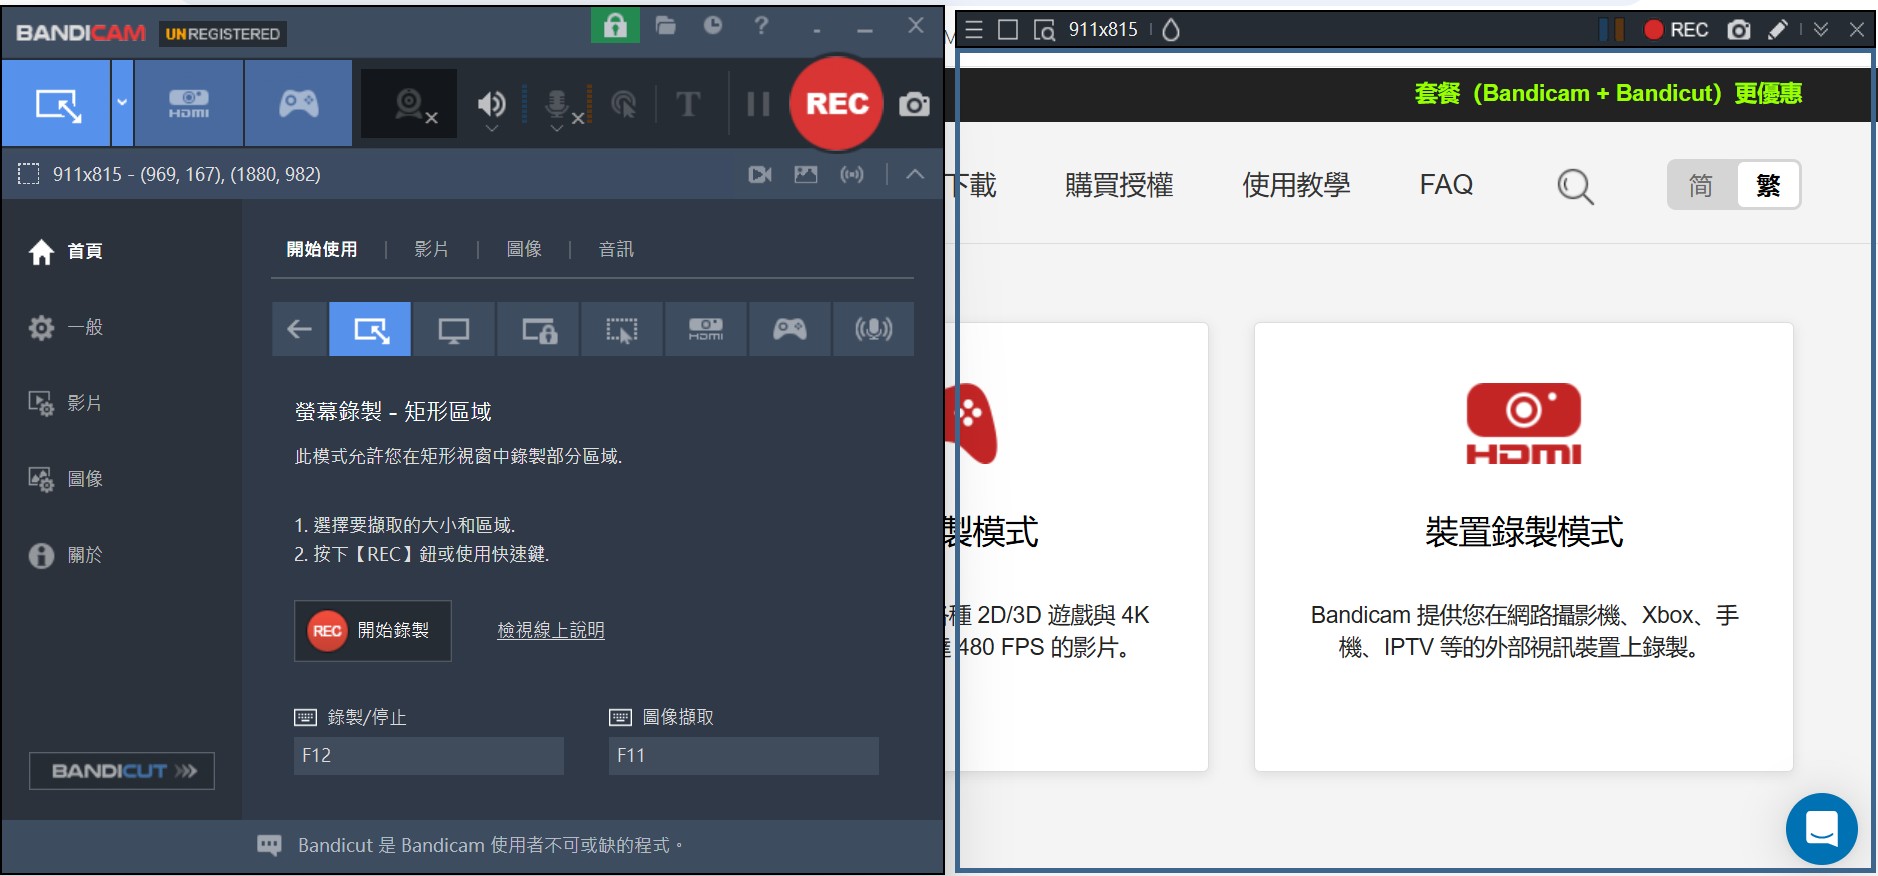Open 購買授權 on the website
Image resolution: width=1878 pixels, height=876 pixels.
tap(1119, 185)
